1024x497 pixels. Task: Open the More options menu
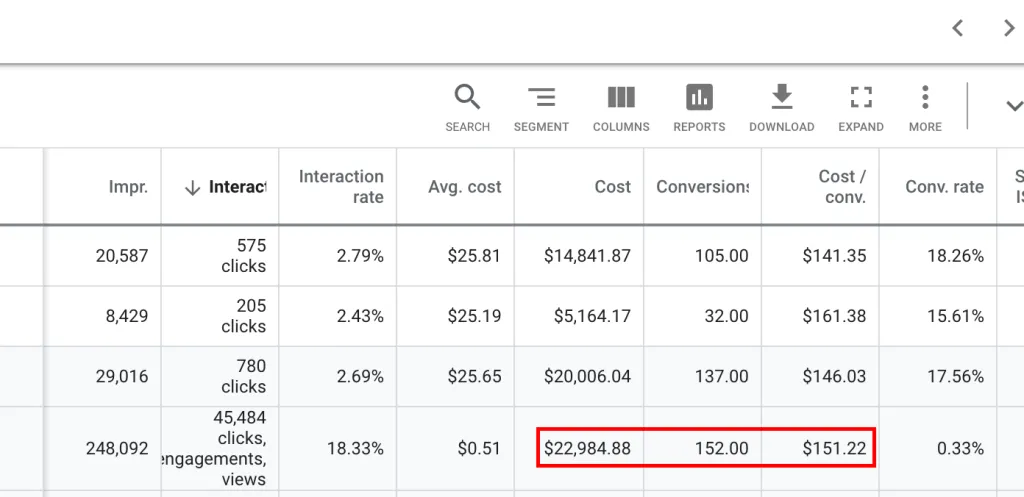coord(925,108)
